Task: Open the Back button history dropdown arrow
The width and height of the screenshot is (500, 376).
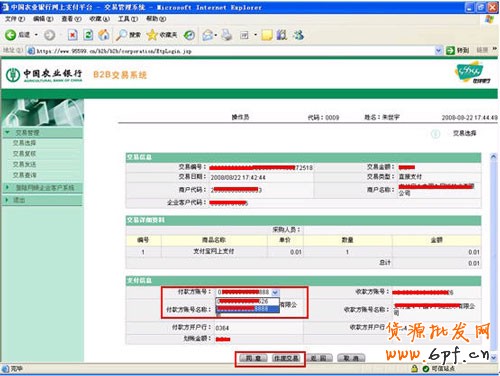Action: pyautogui.click(x=36, y=35)
